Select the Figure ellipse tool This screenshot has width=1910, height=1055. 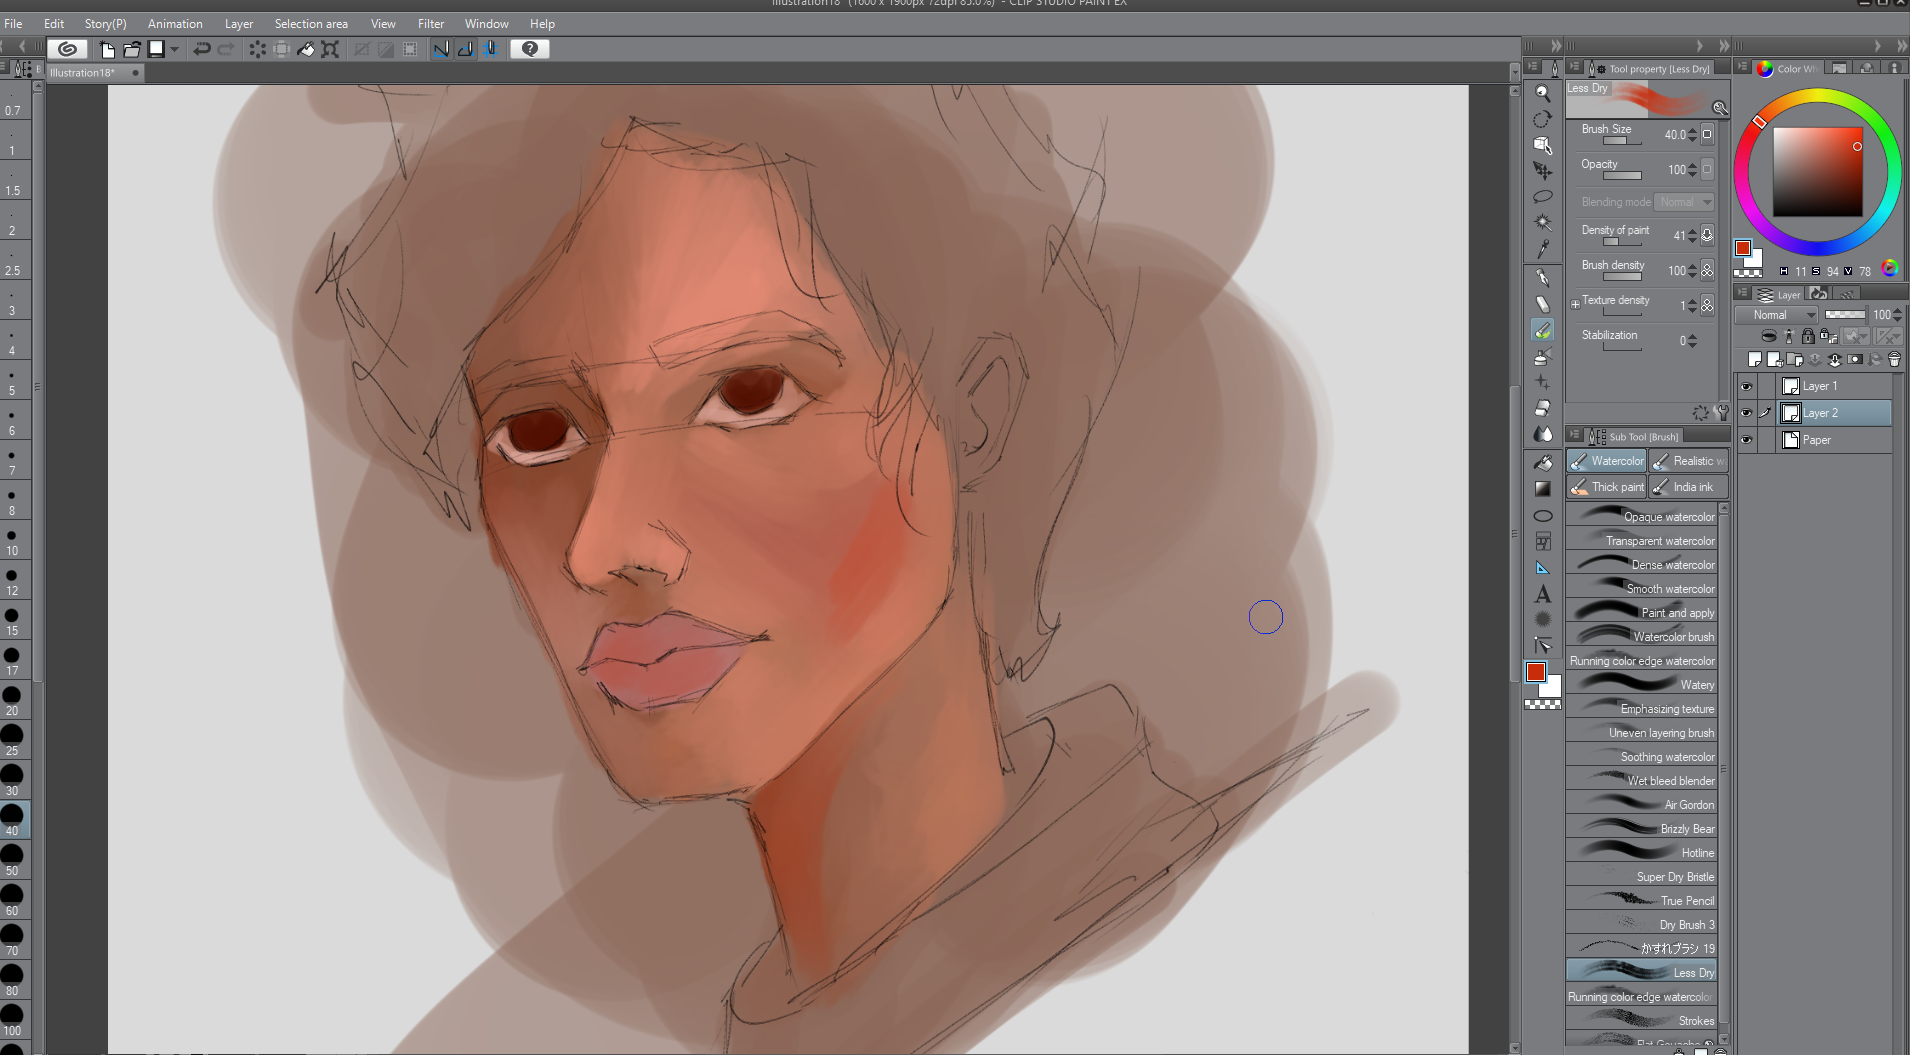(x=1543, y=516)
